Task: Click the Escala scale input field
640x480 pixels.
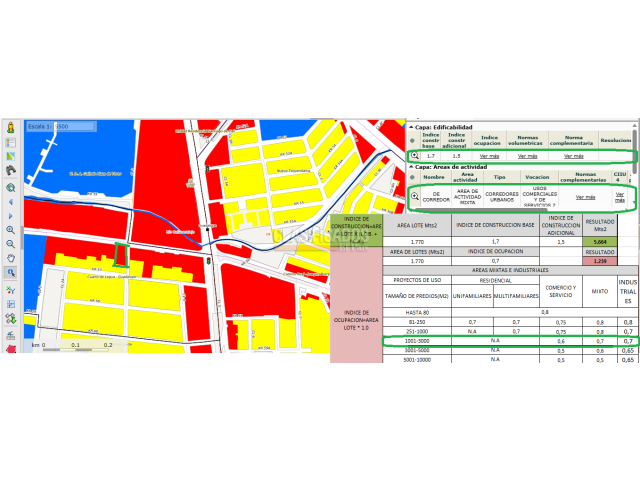Action: pos(73,127)
